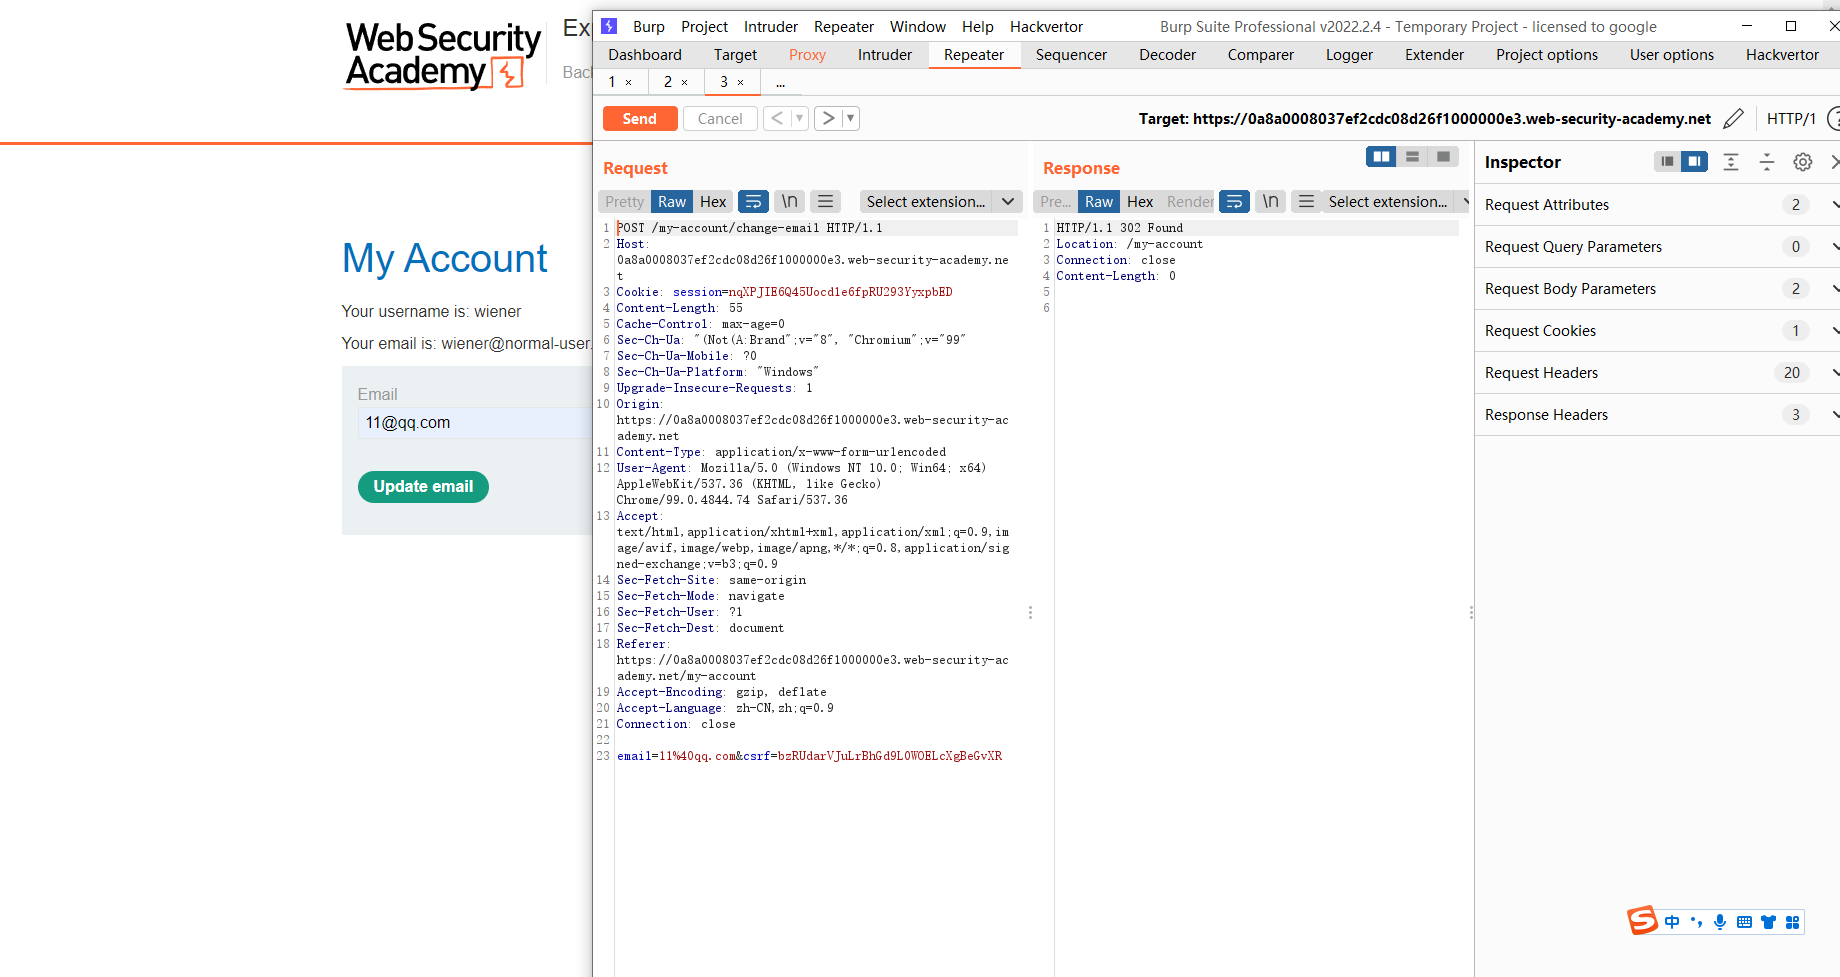Edit target with the pencil icon

tap(1734, 119)
